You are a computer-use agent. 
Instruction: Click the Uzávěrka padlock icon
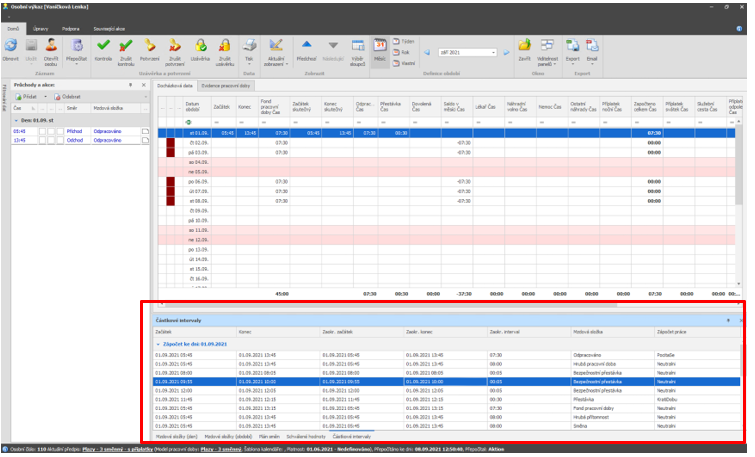click(200, 46)
